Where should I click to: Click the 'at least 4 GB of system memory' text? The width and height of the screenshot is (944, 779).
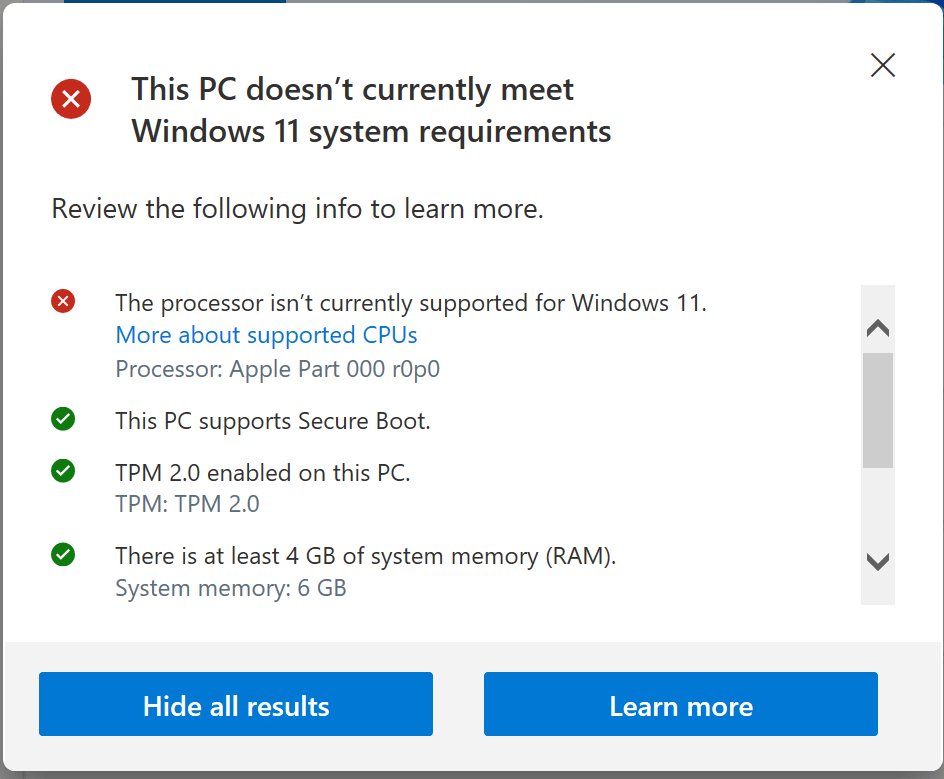click(x=365, y=556)
